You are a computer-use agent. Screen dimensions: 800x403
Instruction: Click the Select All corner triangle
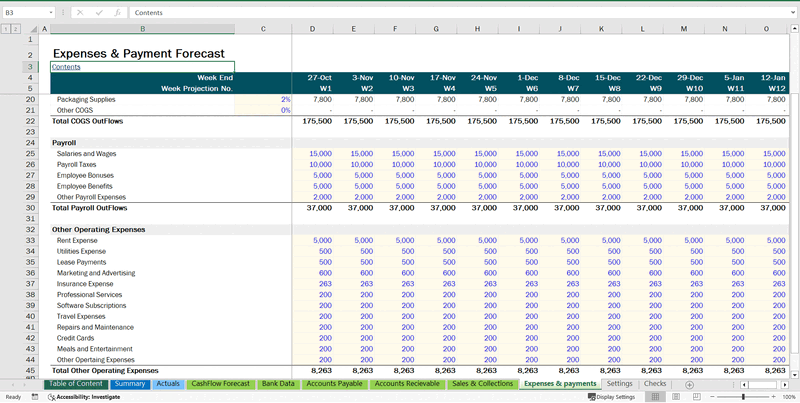pyautogui.click(x=37, y=29)
